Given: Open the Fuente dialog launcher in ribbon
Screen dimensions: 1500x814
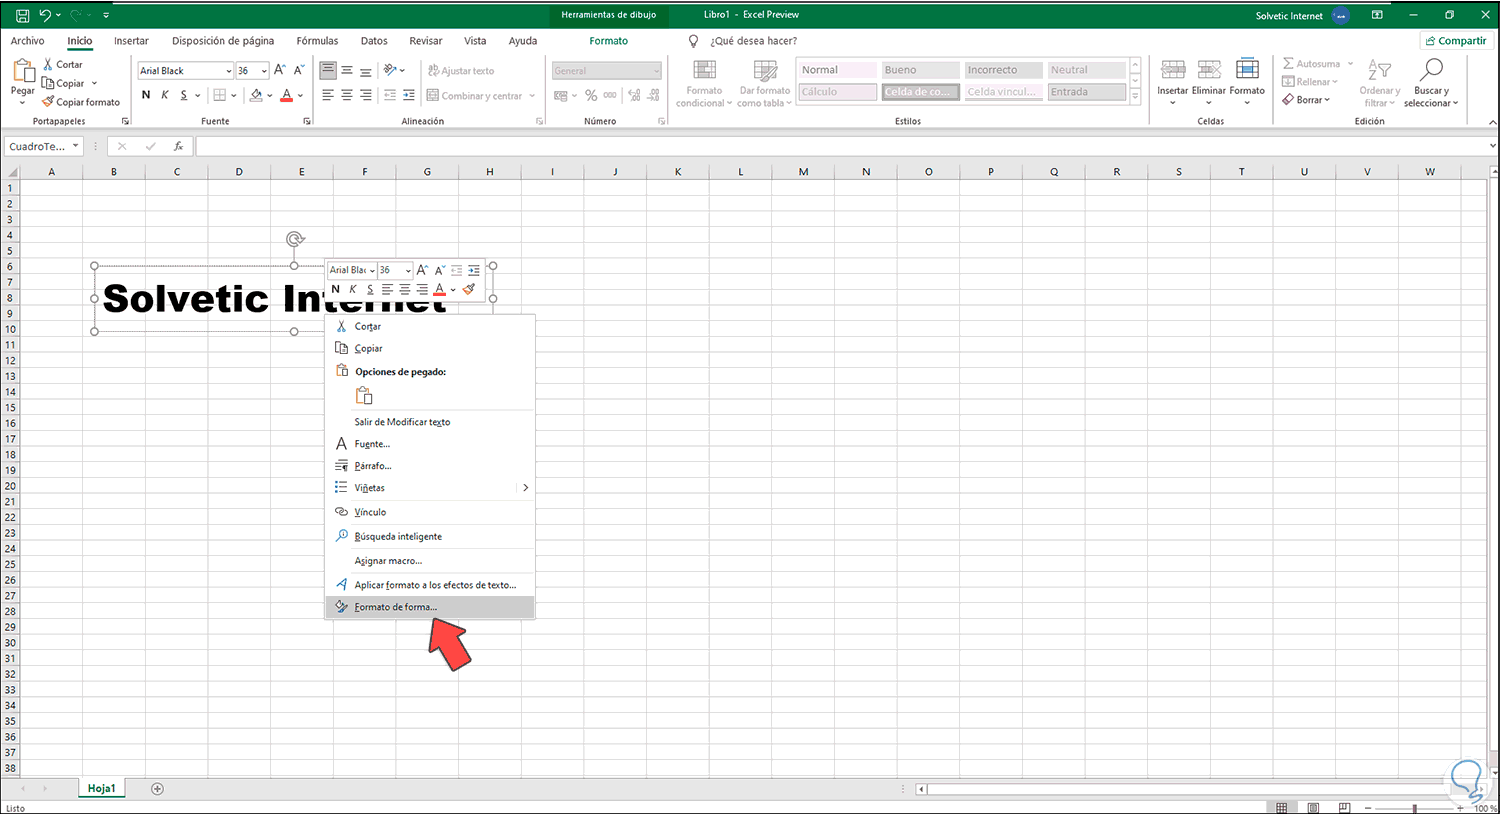Looking at the screenshot, I should (x=306, y=121).
